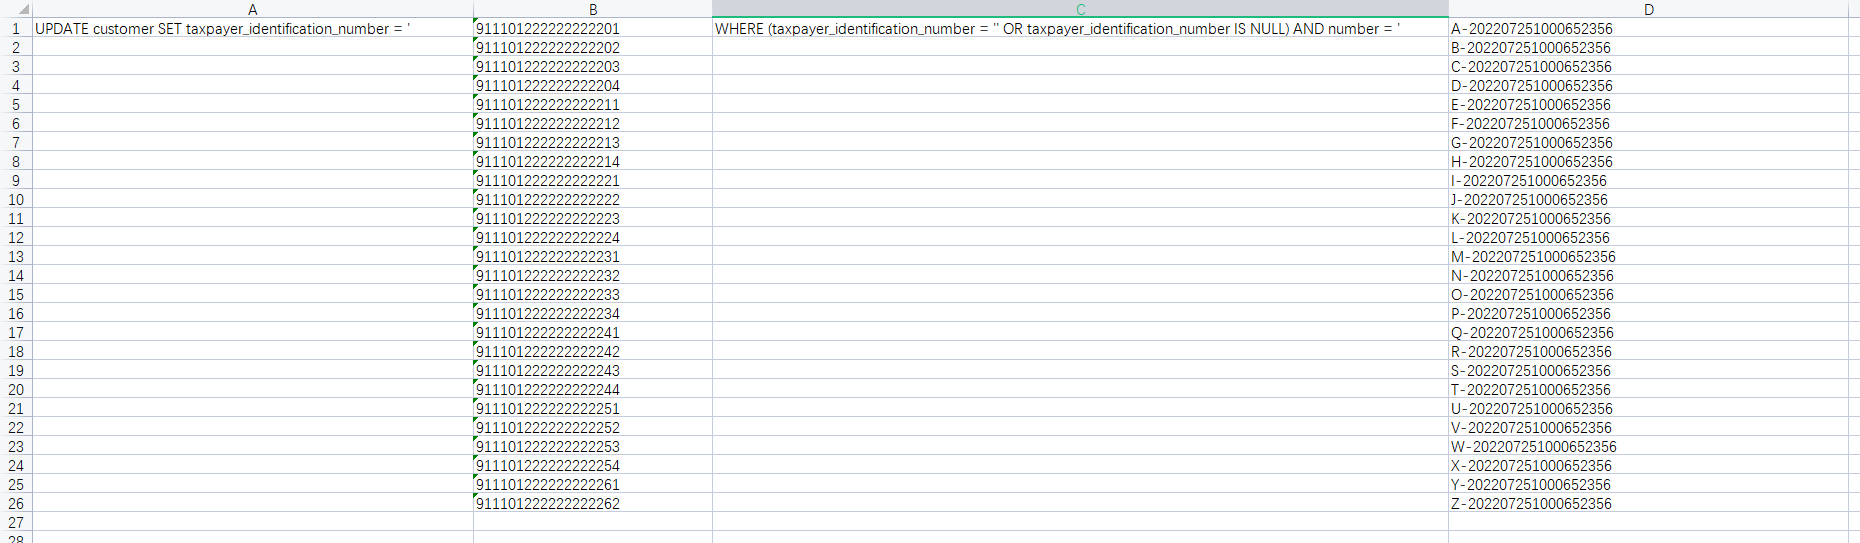
Task: Select cell 911101222222222224
Action: 593,237
